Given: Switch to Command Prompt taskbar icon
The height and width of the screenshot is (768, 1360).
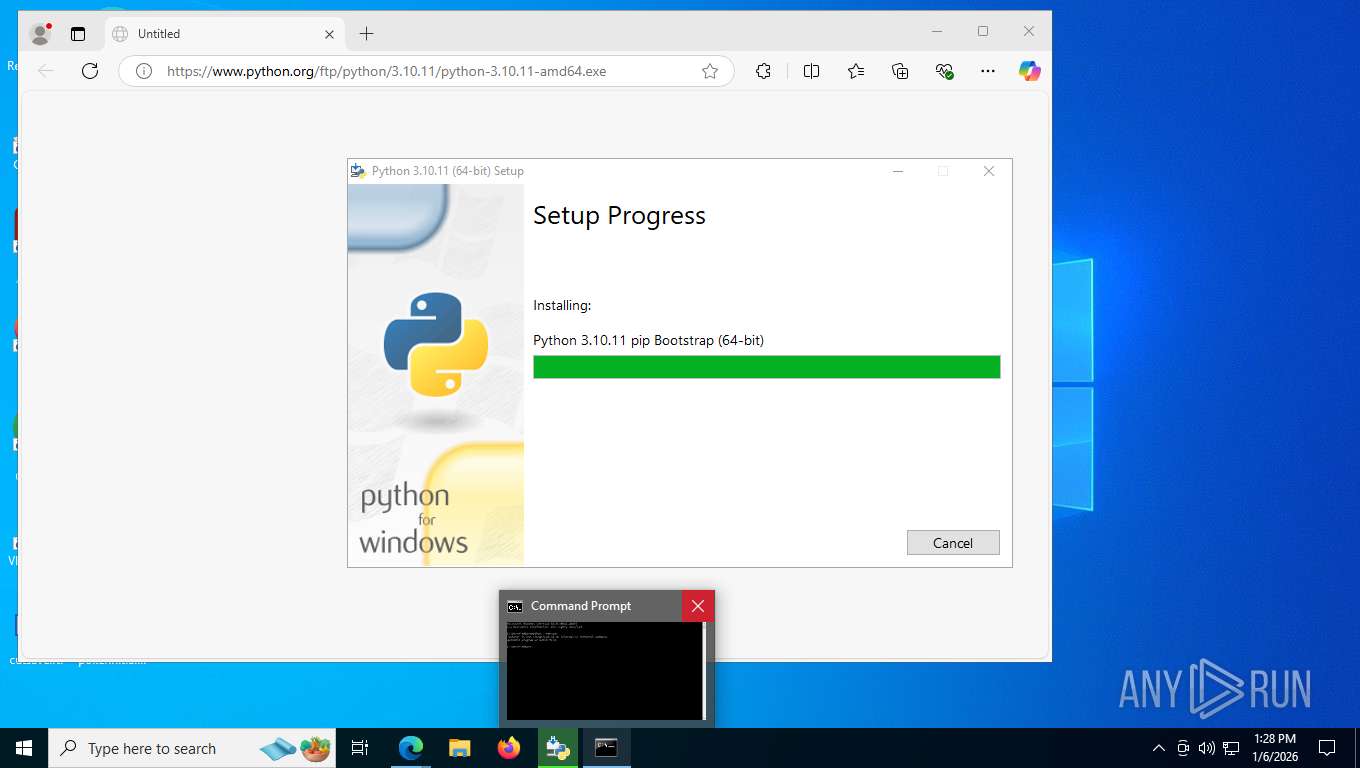Looking at the screenshot, I should pos(607,748).
